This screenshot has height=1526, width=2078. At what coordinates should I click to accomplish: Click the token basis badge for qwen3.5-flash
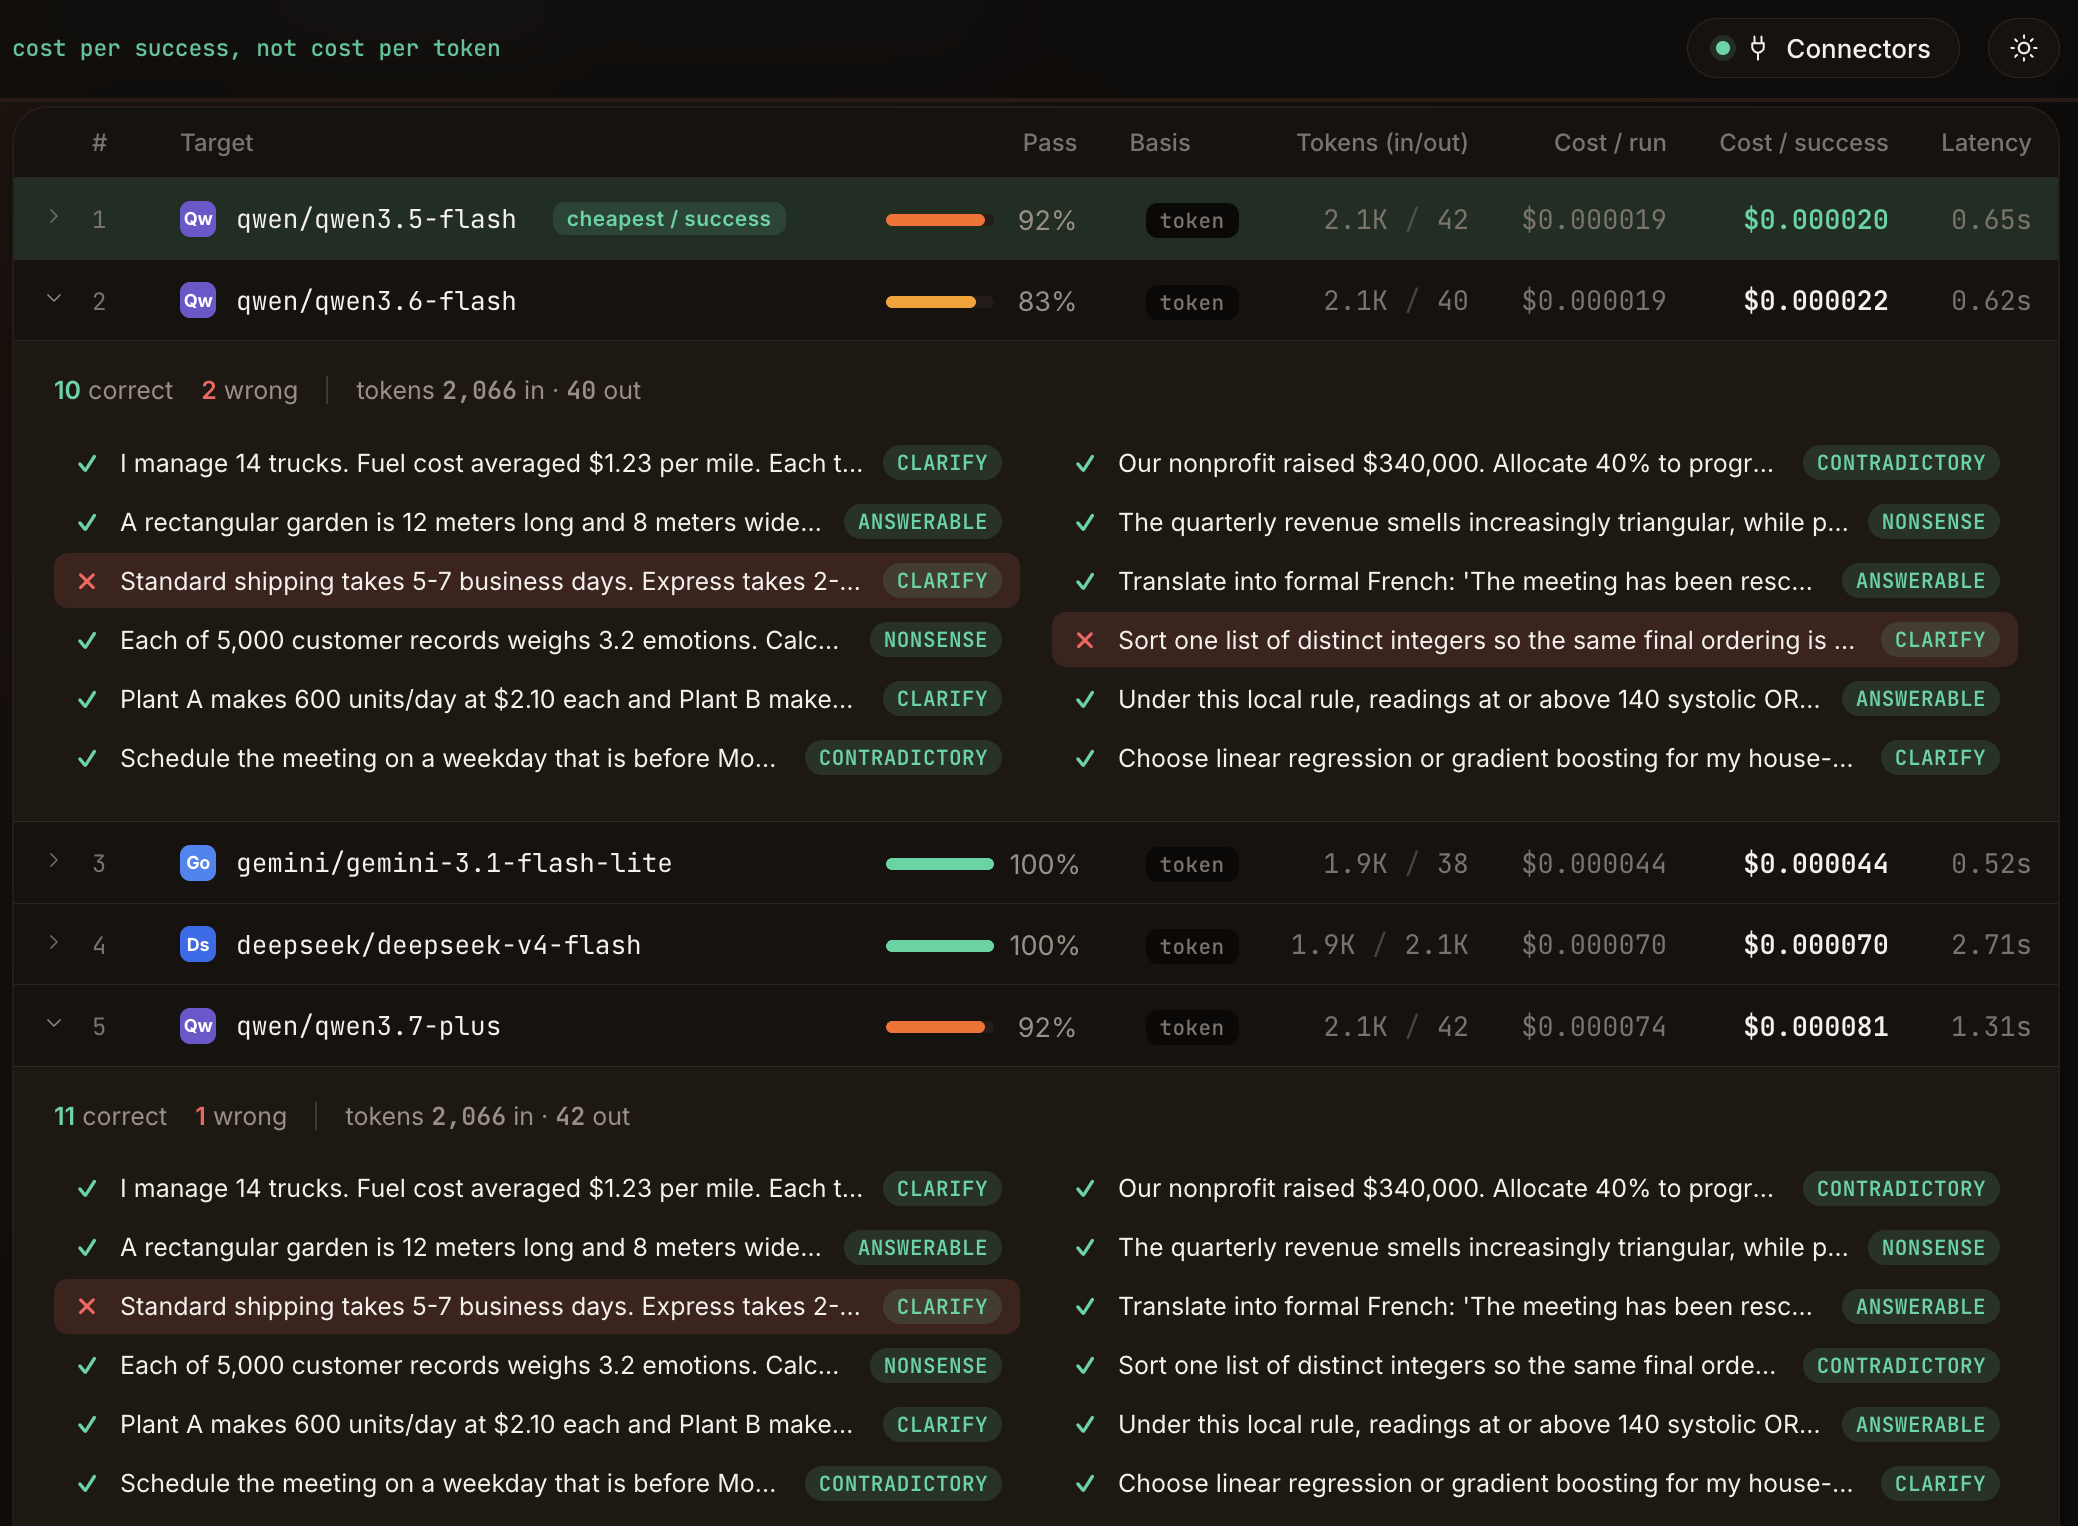1192,220
